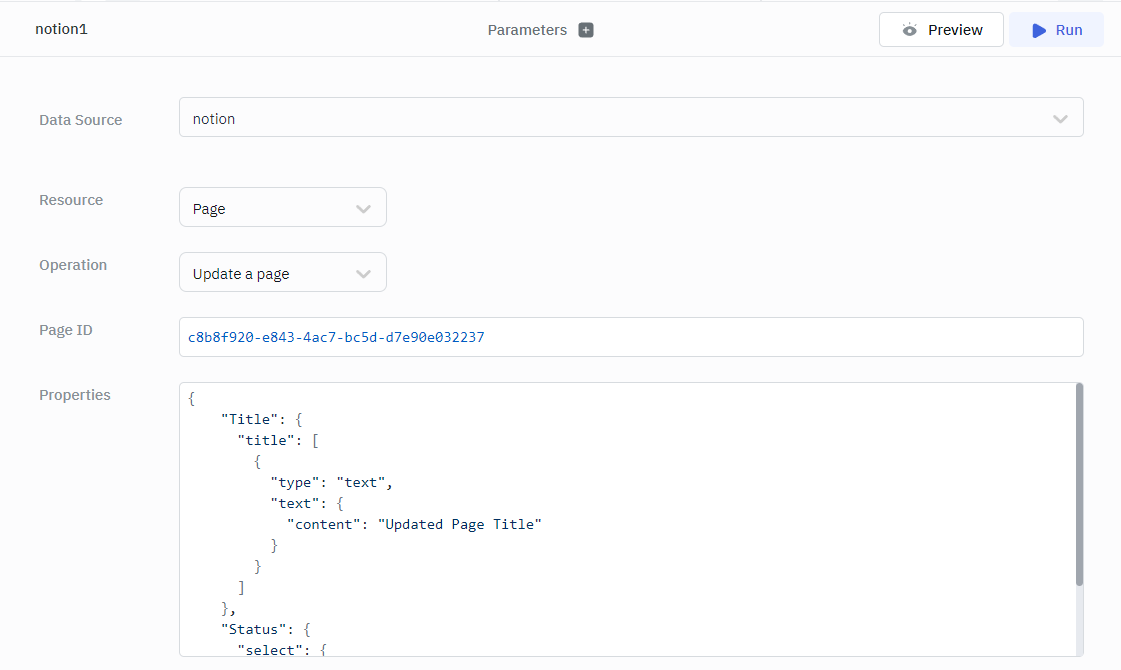Open the Data Source dropdown set to notion
Screen dimensions: 1121x670
click(x=630, y=118)
